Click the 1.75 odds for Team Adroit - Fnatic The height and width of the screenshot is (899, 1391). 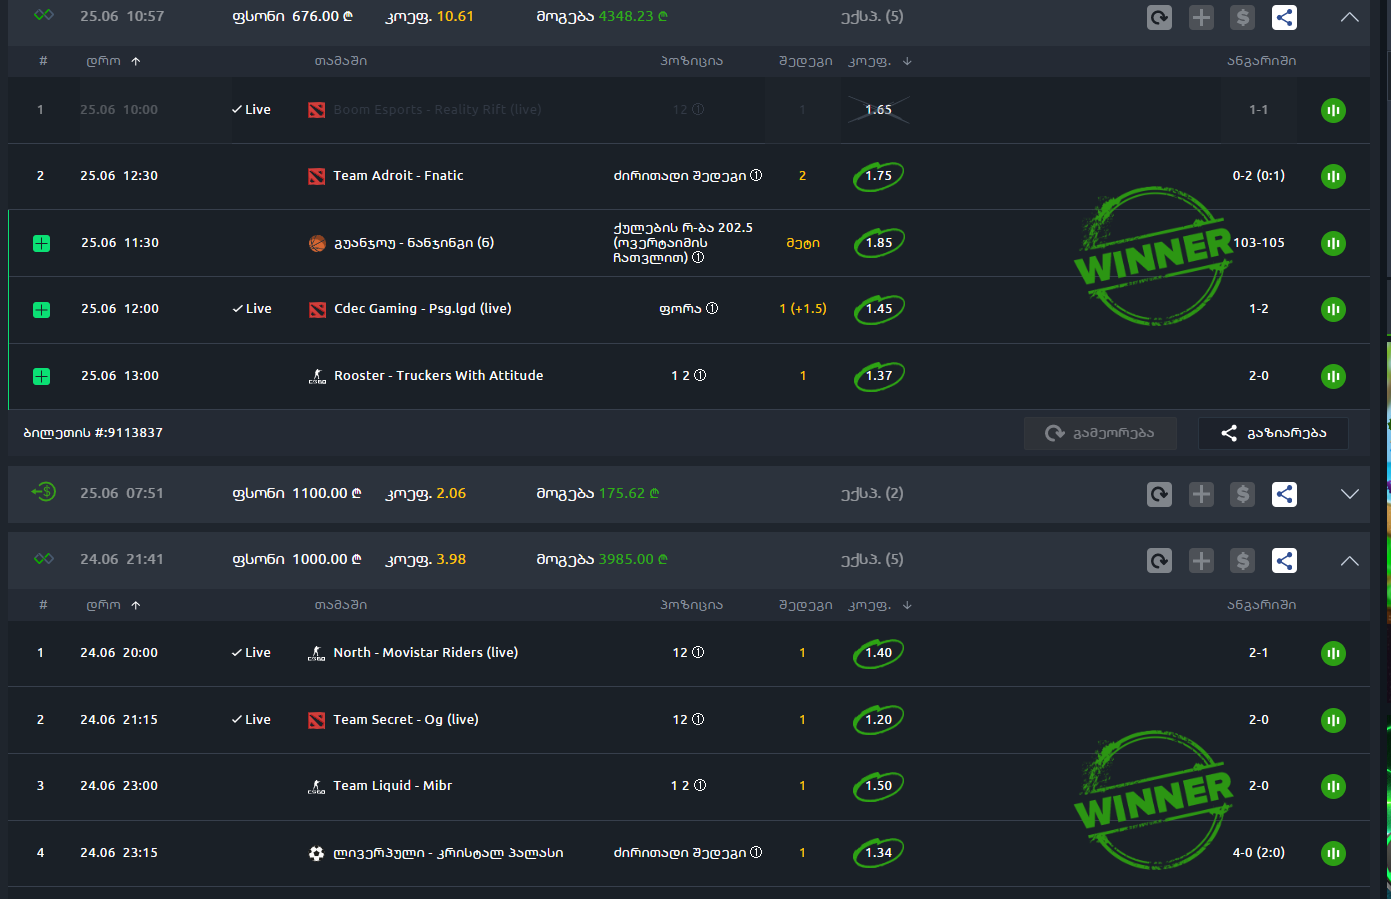pyautogui.click(x=879, y=176)
